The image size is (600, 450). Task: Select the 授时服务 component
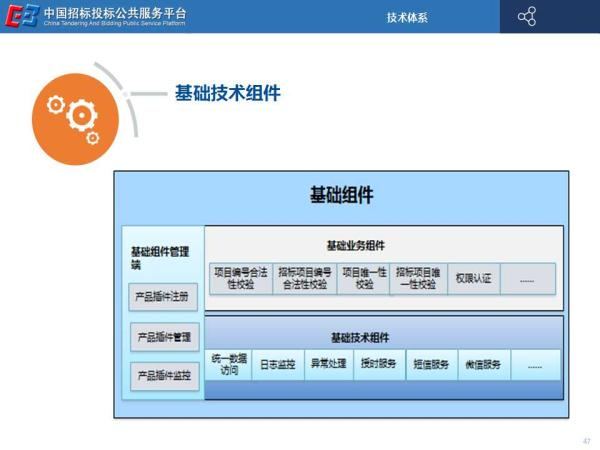379,364
